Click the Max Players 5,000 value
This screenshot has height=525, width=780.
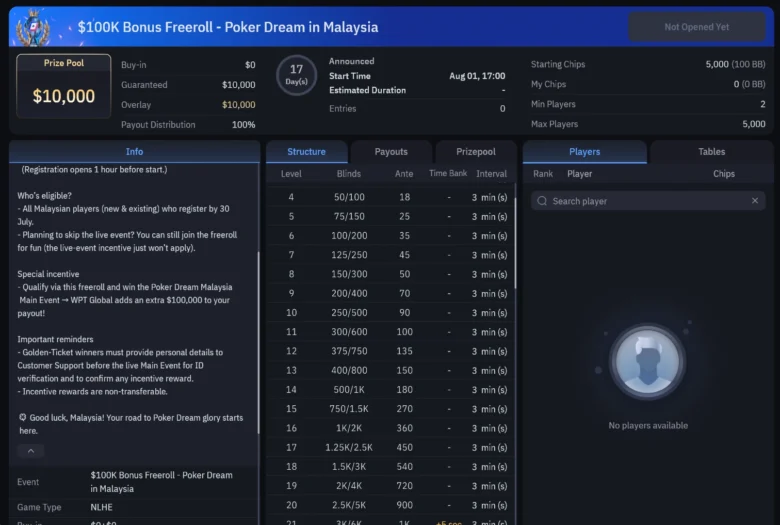pos(754,124)
